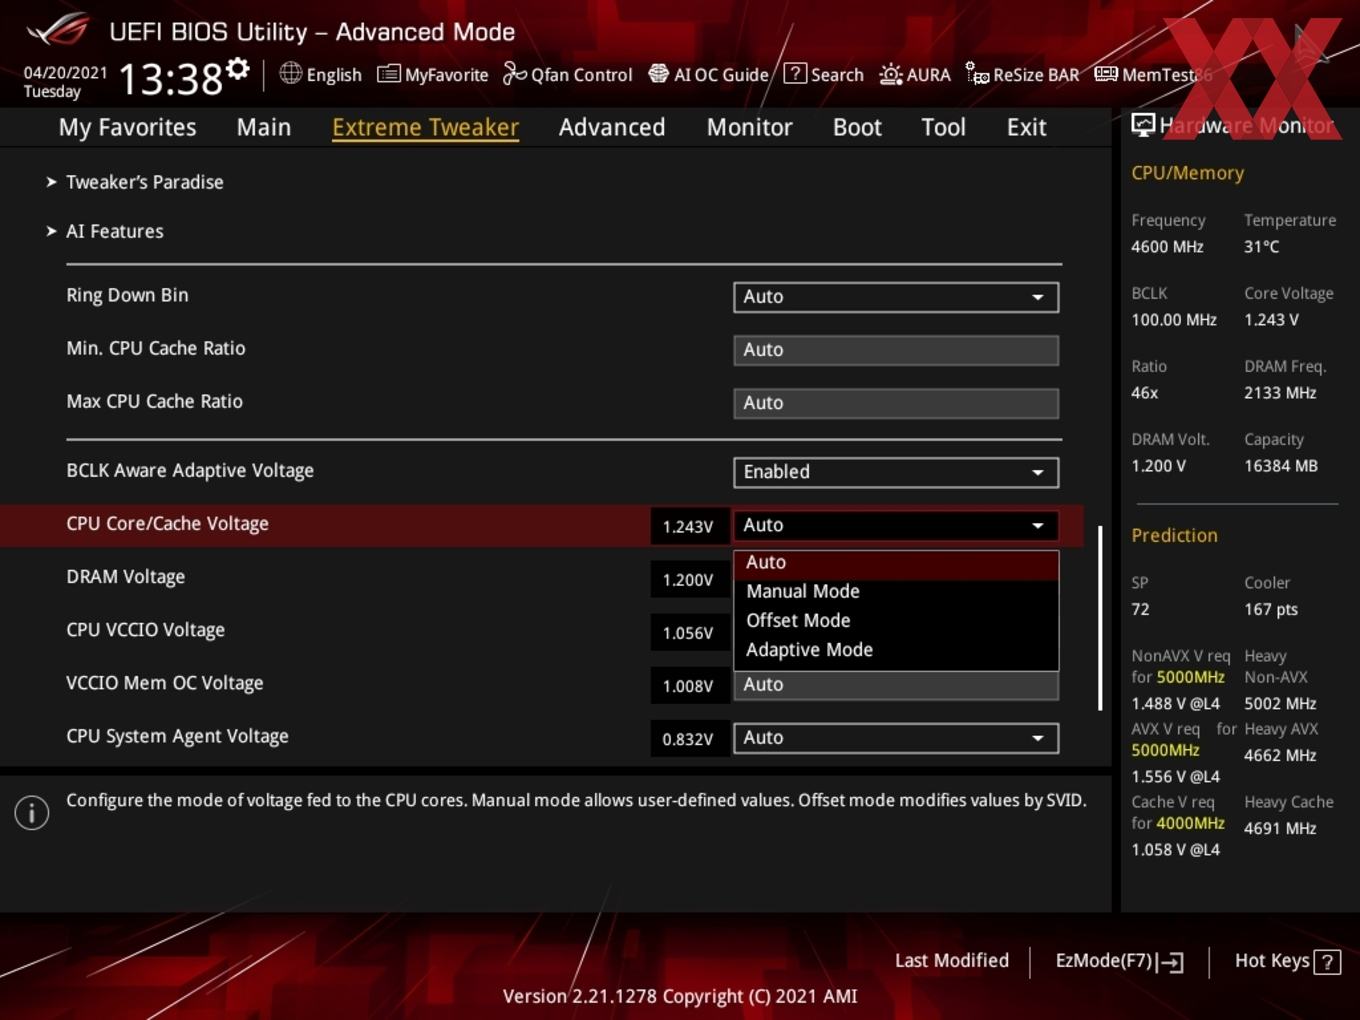Click the Hot Keys question-mark icon

(1327, 962)
